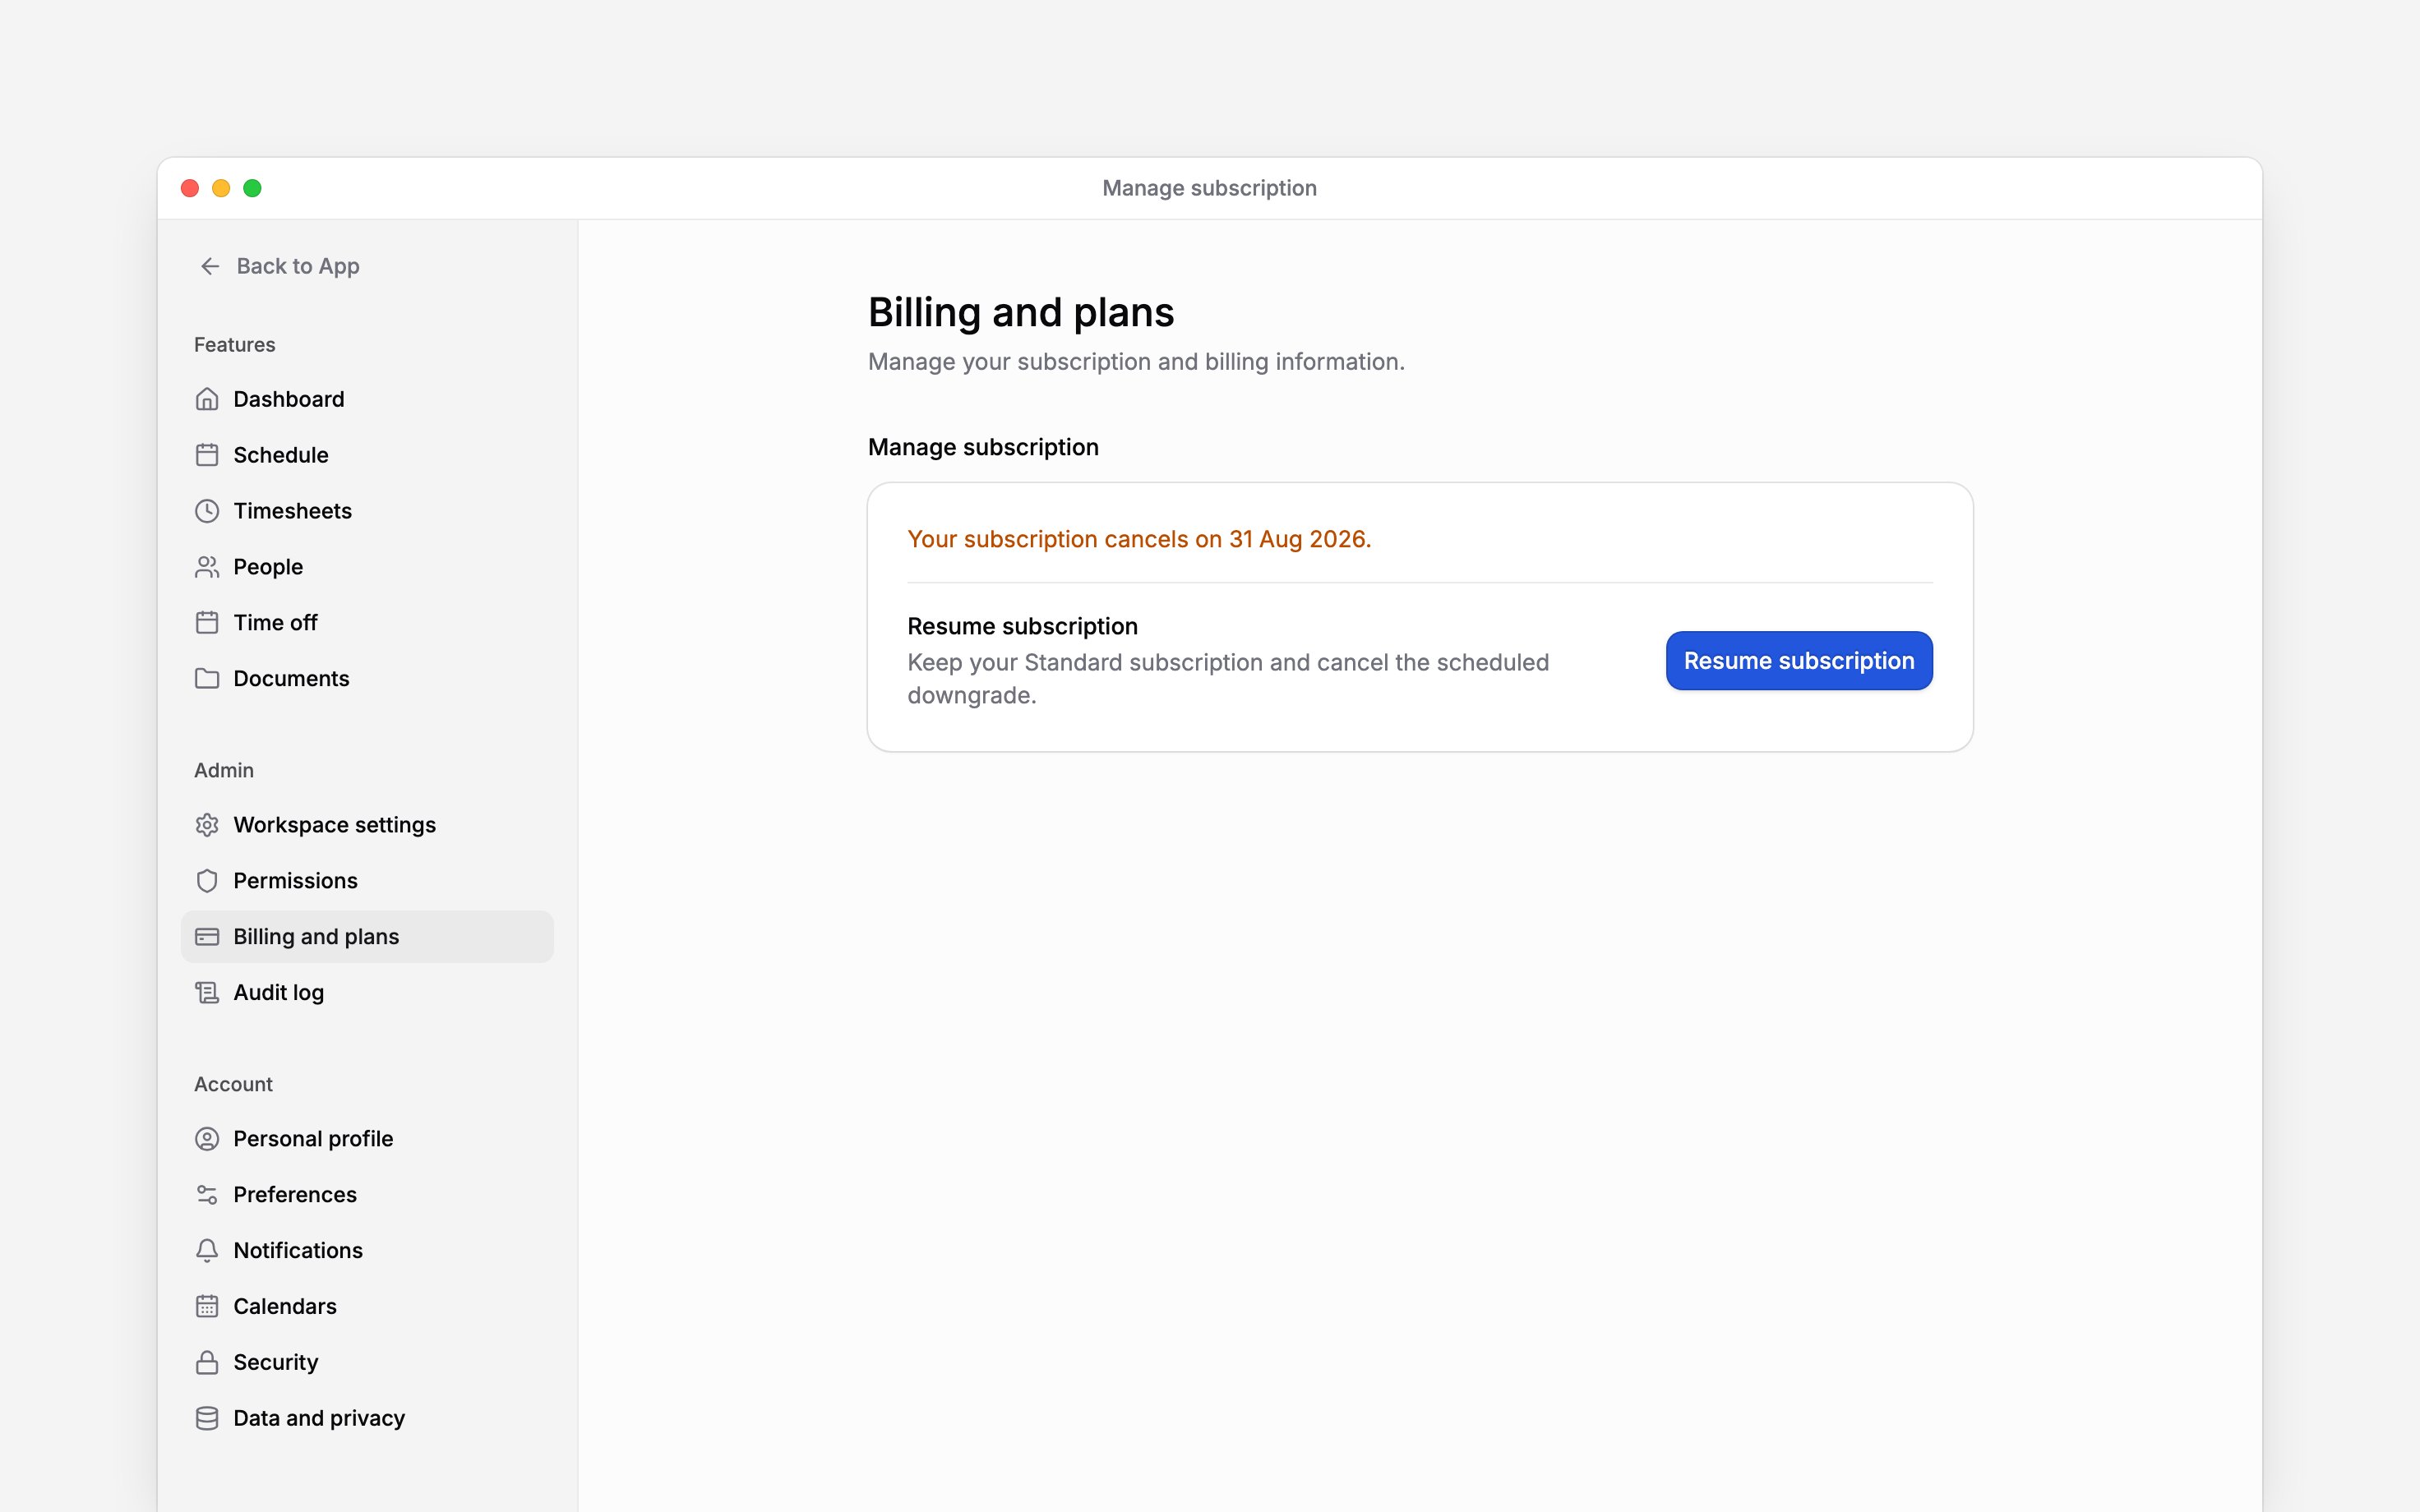Click the Personal profile avatar icon
Image resolution: width=2420 pixels, height=1512 pixels.
point(207,1139)
